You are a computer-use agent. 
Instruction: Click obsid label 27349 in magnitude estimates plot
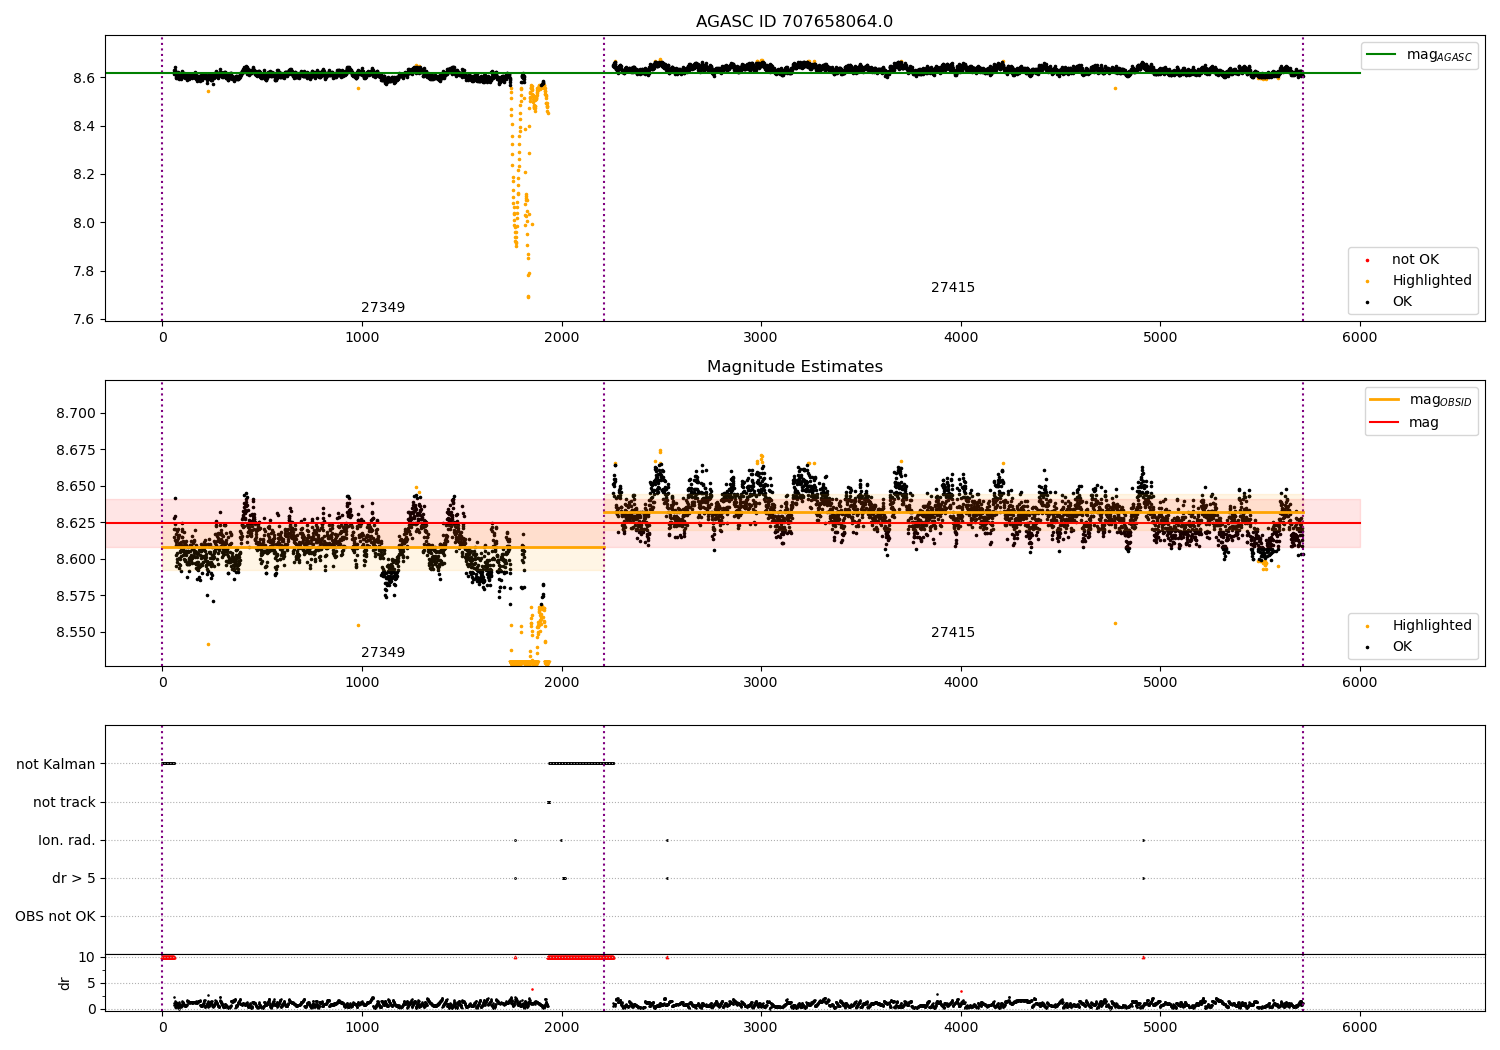(383, 653)
